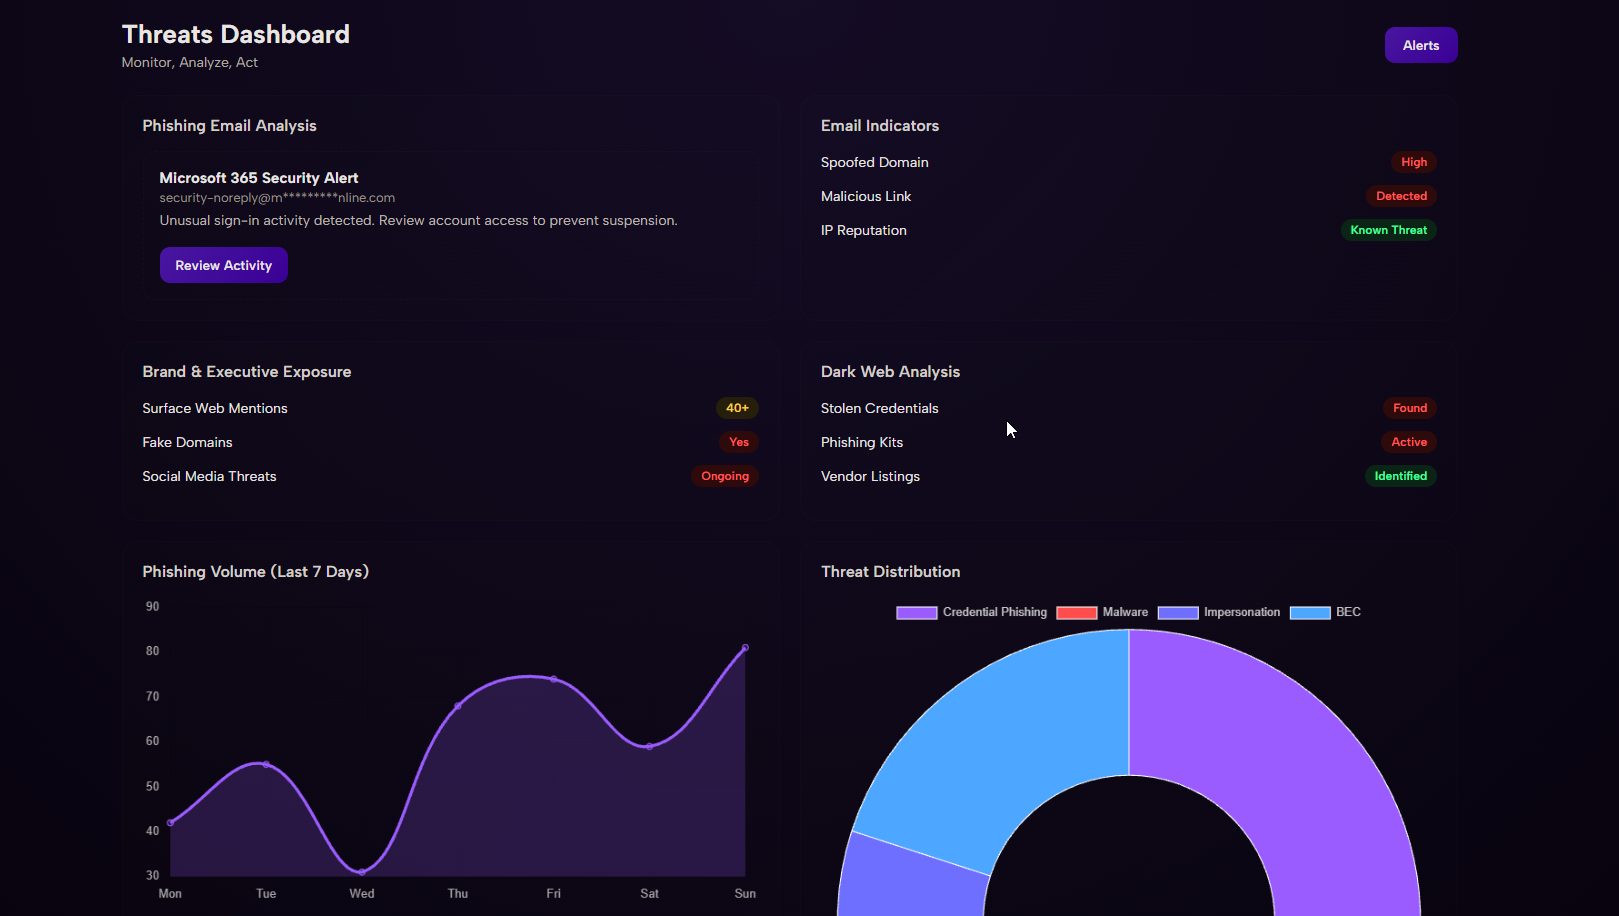Click the High severity badge for Spoofed Domain
Image resolution: width=1619 pixels, height=916 pixels.
pos(1413,162)
